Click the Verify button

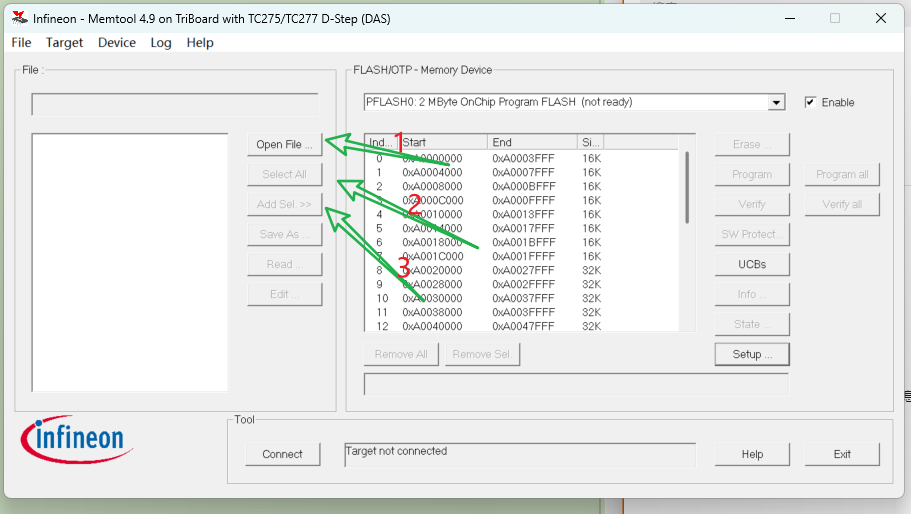[x=752, y=204]
